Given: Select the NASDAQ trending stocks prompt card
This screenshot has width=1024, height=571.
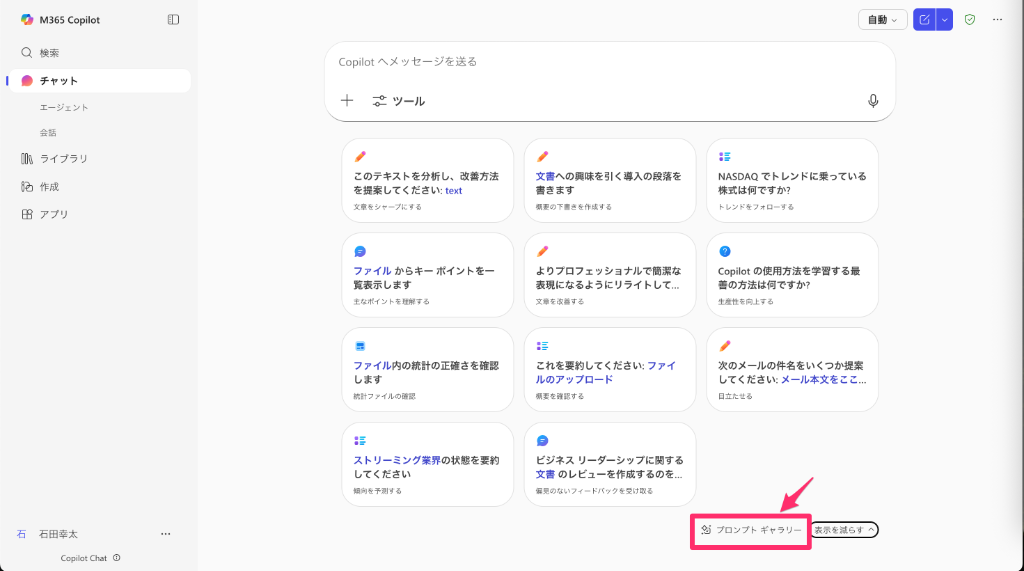Looking at the screenshot, I should [792, 180].
